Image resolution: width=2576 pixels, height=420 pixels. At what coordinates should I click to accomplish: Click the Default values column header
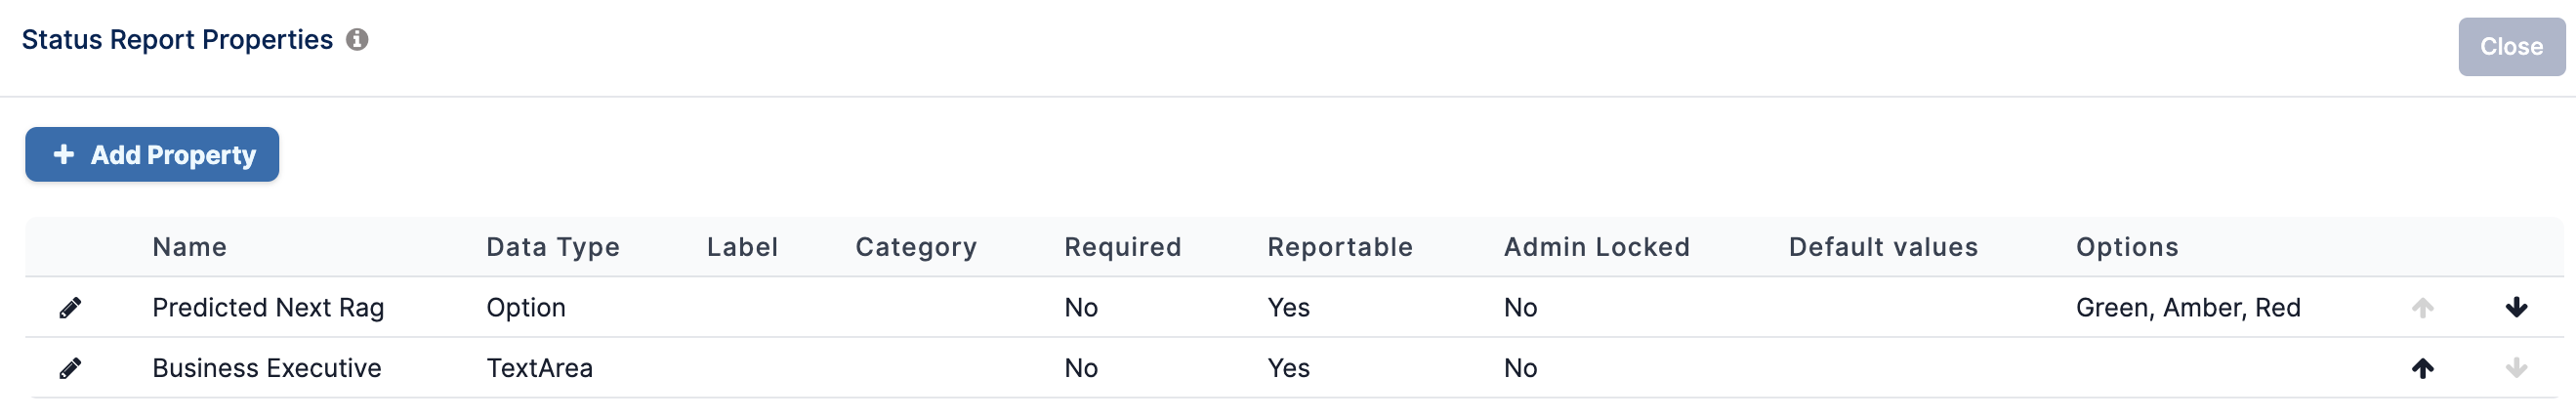[x=1883, y=247]
